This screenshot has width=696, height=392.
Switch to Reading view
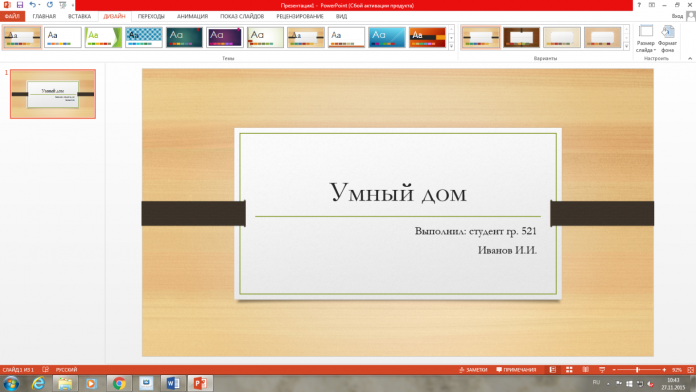[x=585, y=370]
